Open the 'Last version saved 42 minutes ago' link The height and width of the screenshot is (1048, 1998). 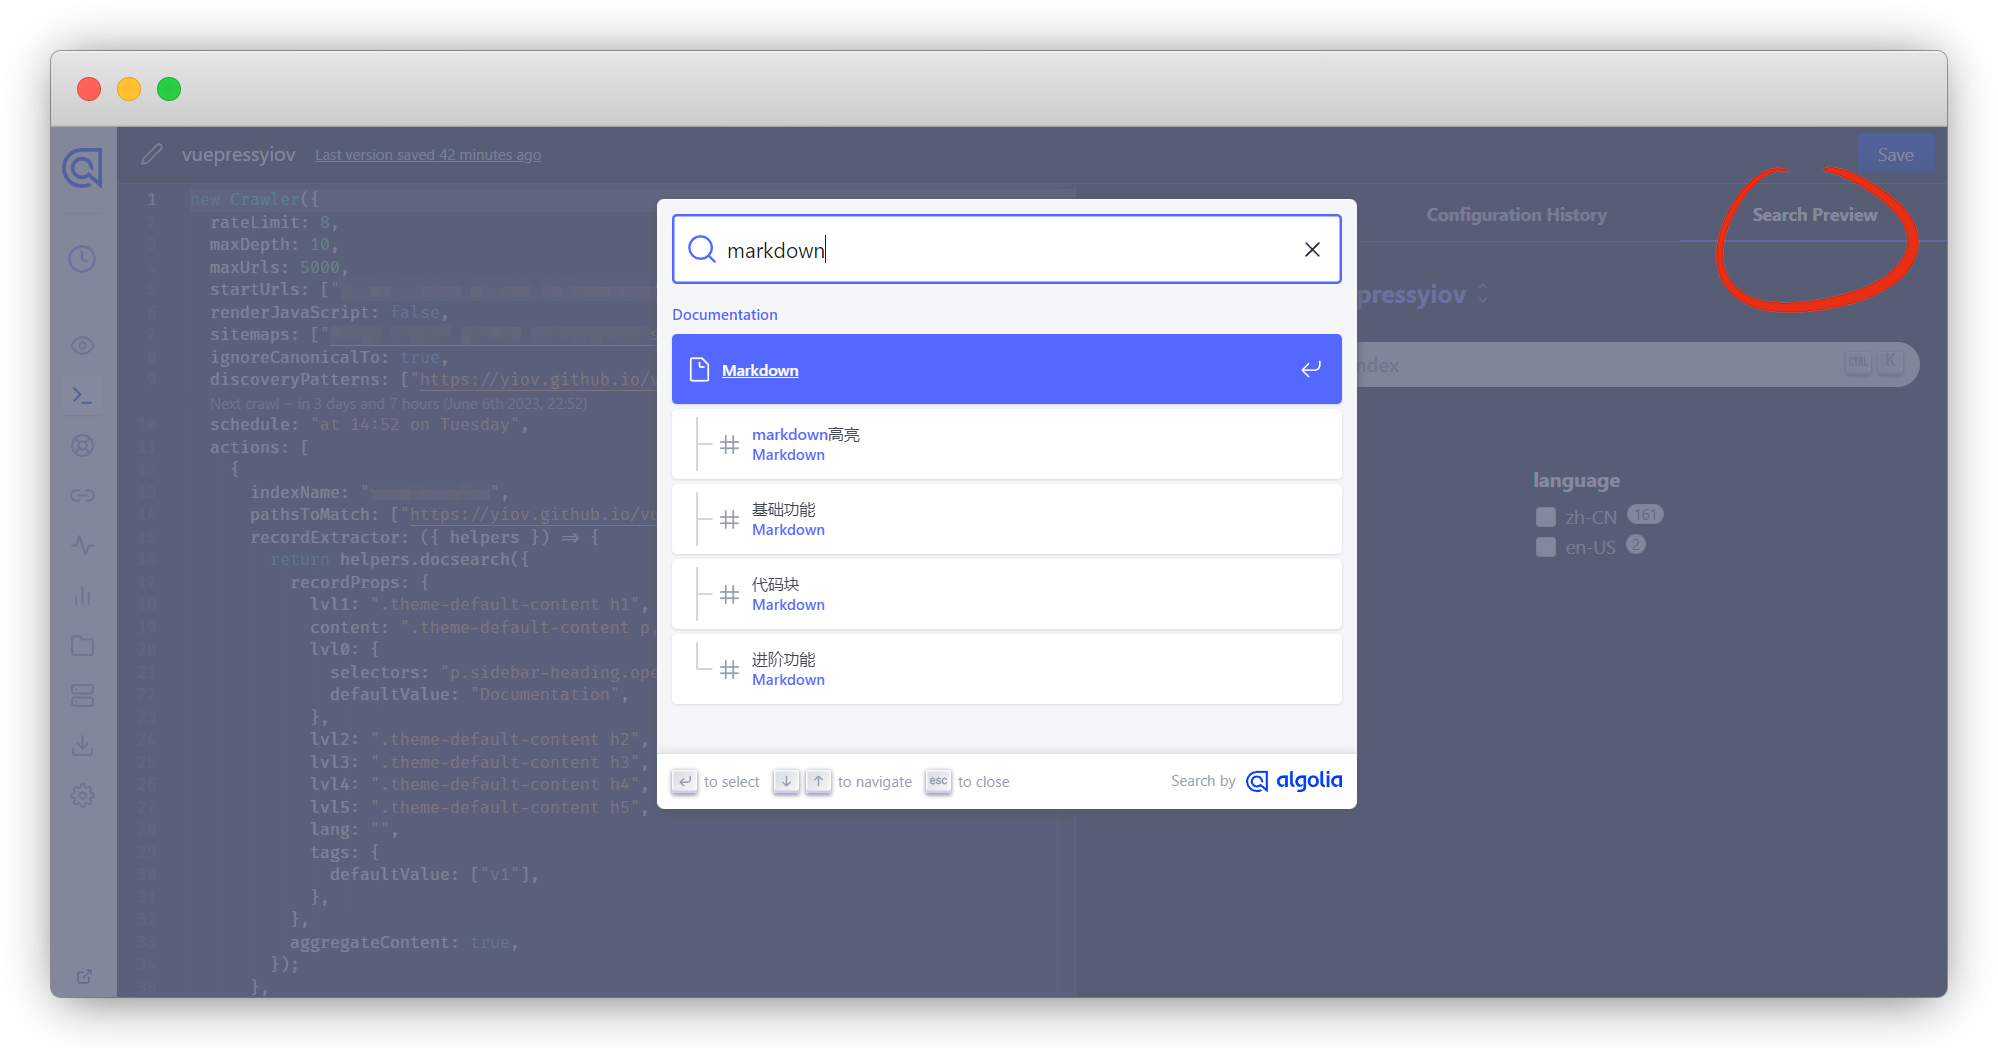pos(428,154)
